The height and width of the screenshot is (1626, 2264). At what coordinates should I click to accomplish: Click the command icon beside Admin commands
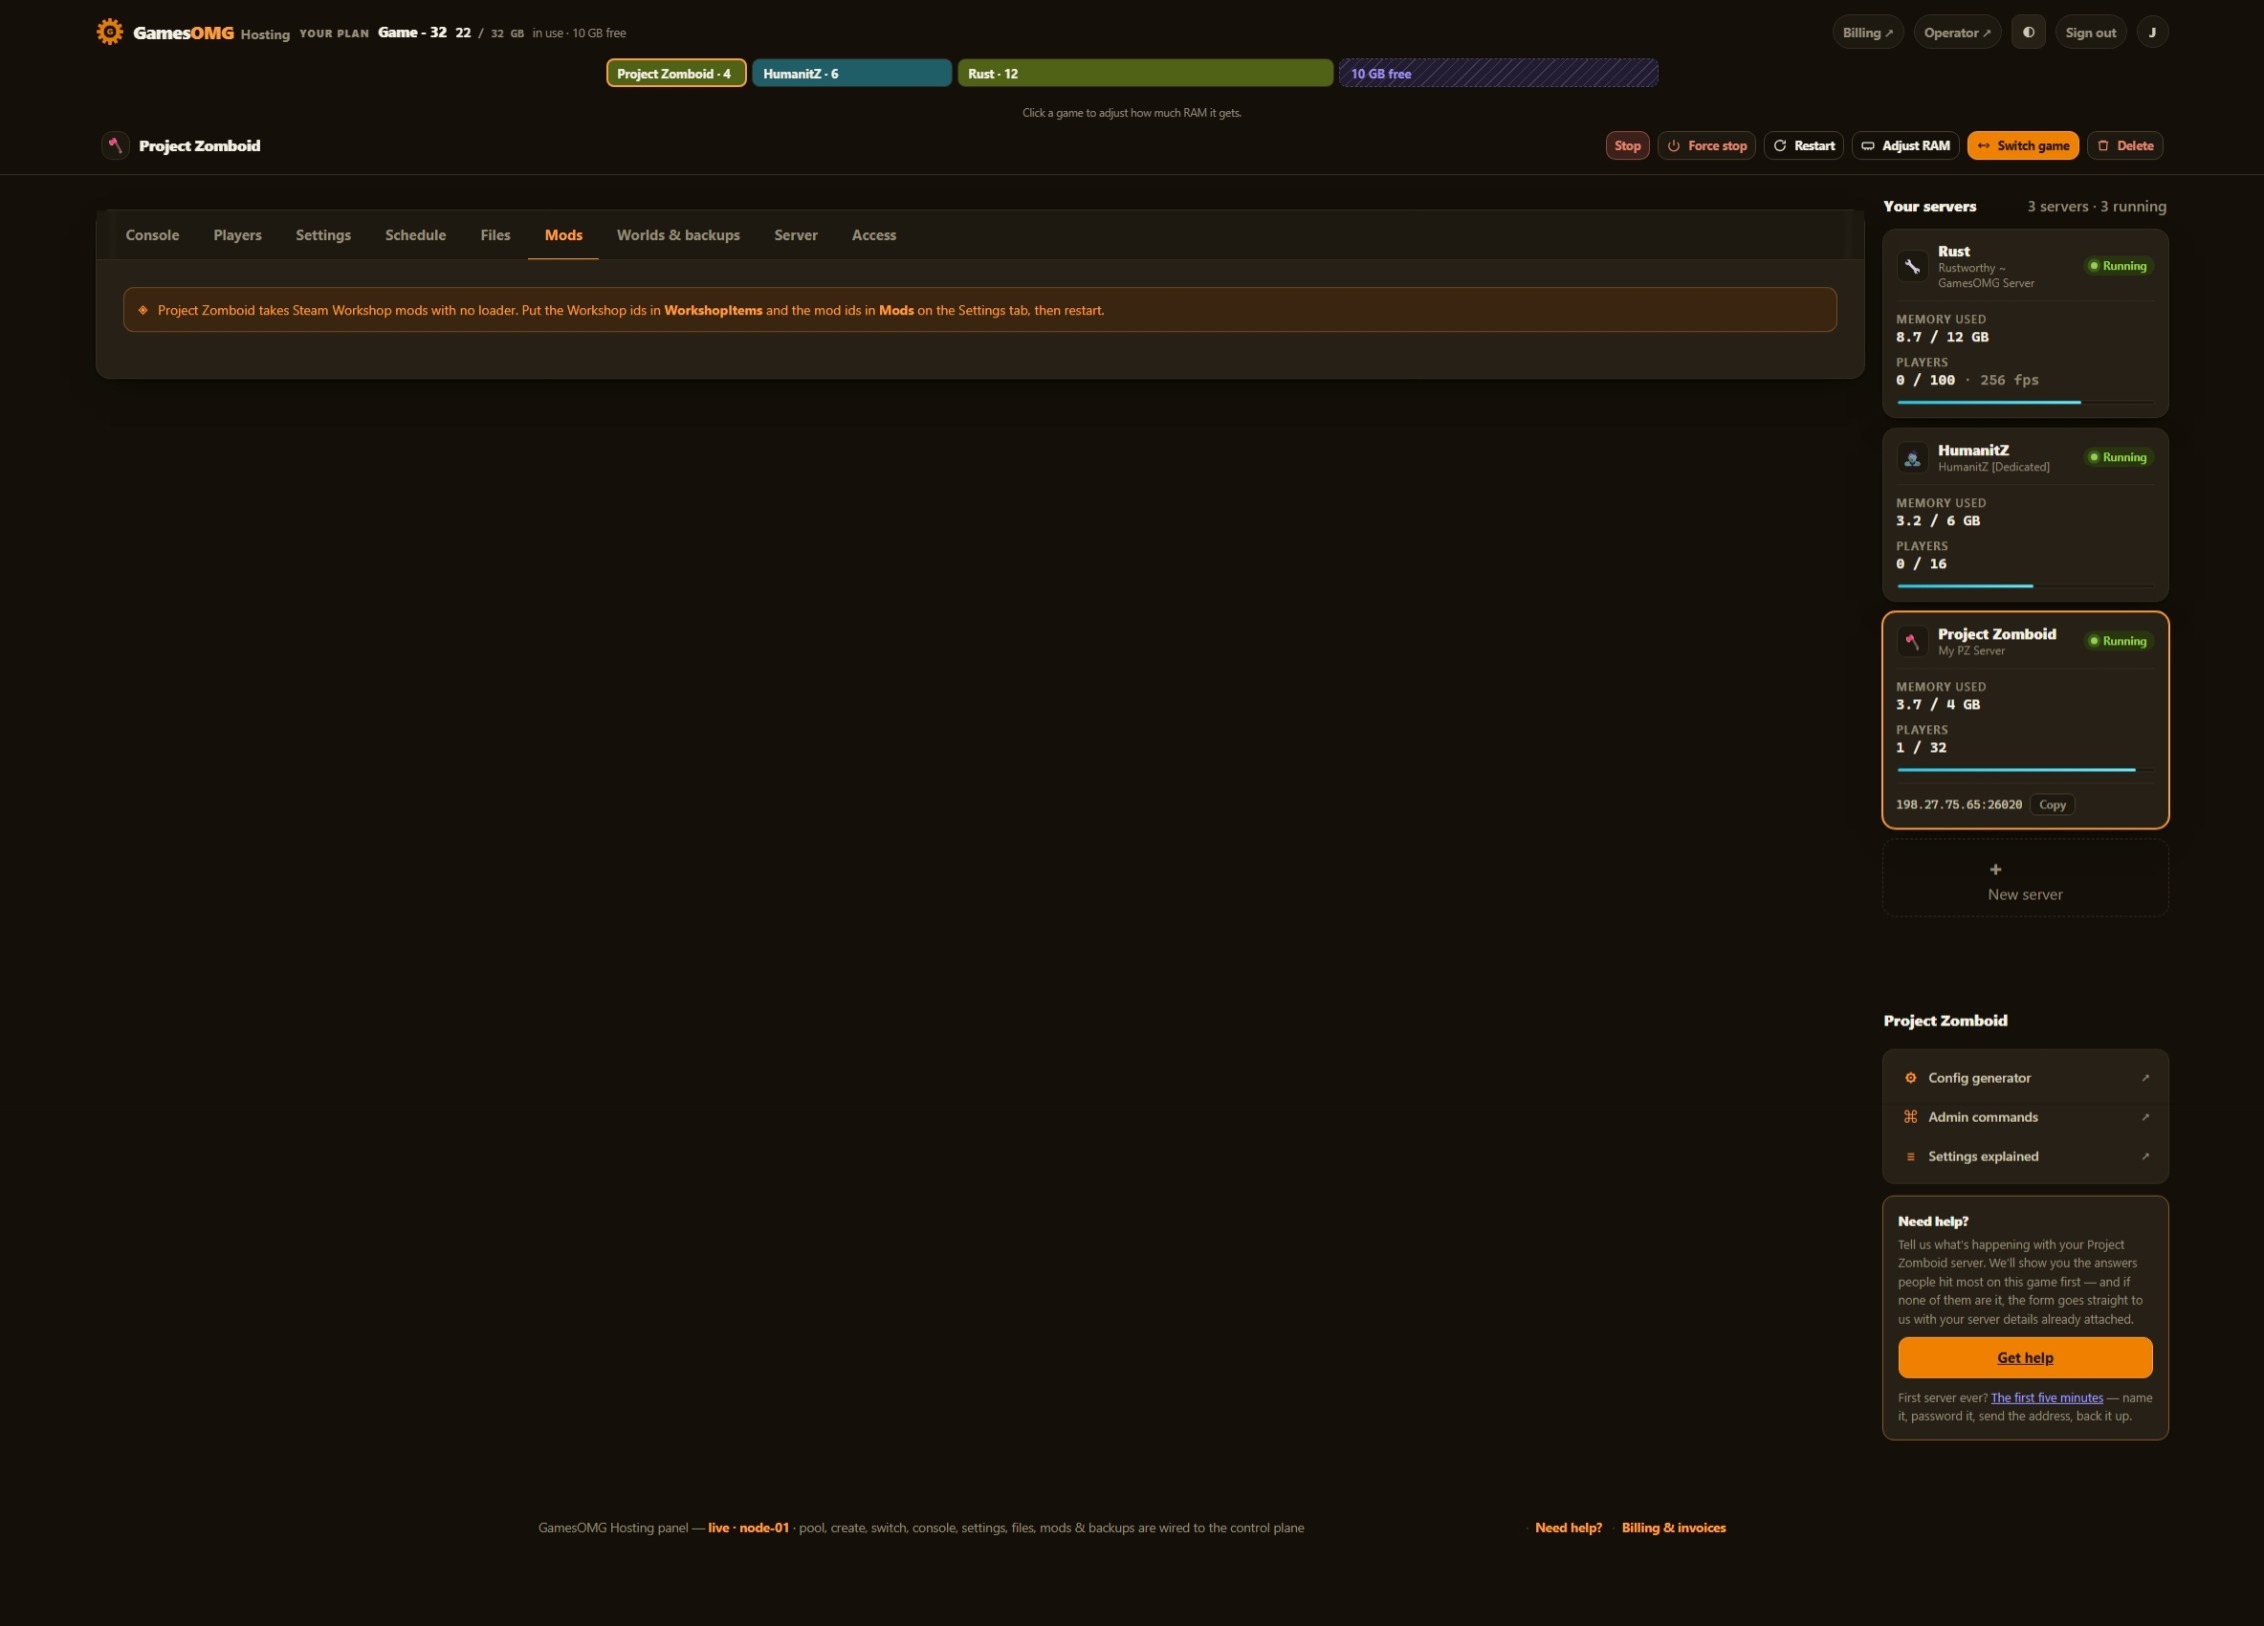tap(1910, 1117)
